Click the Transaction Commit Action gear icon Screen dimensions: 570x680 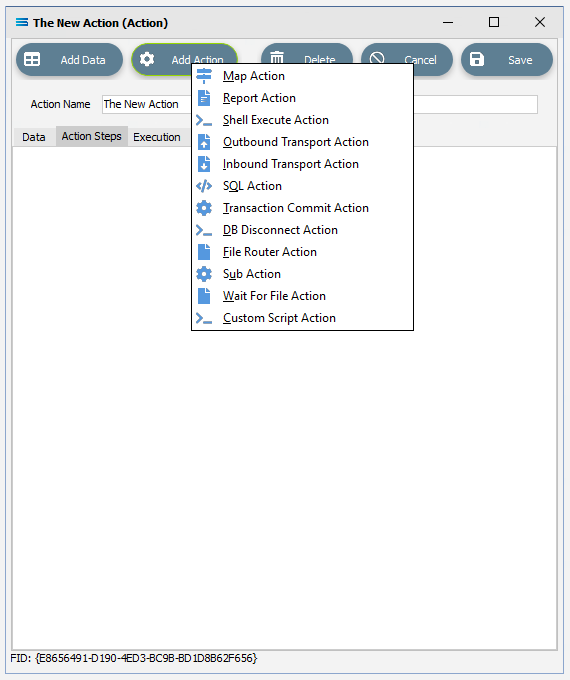[204, 208]
